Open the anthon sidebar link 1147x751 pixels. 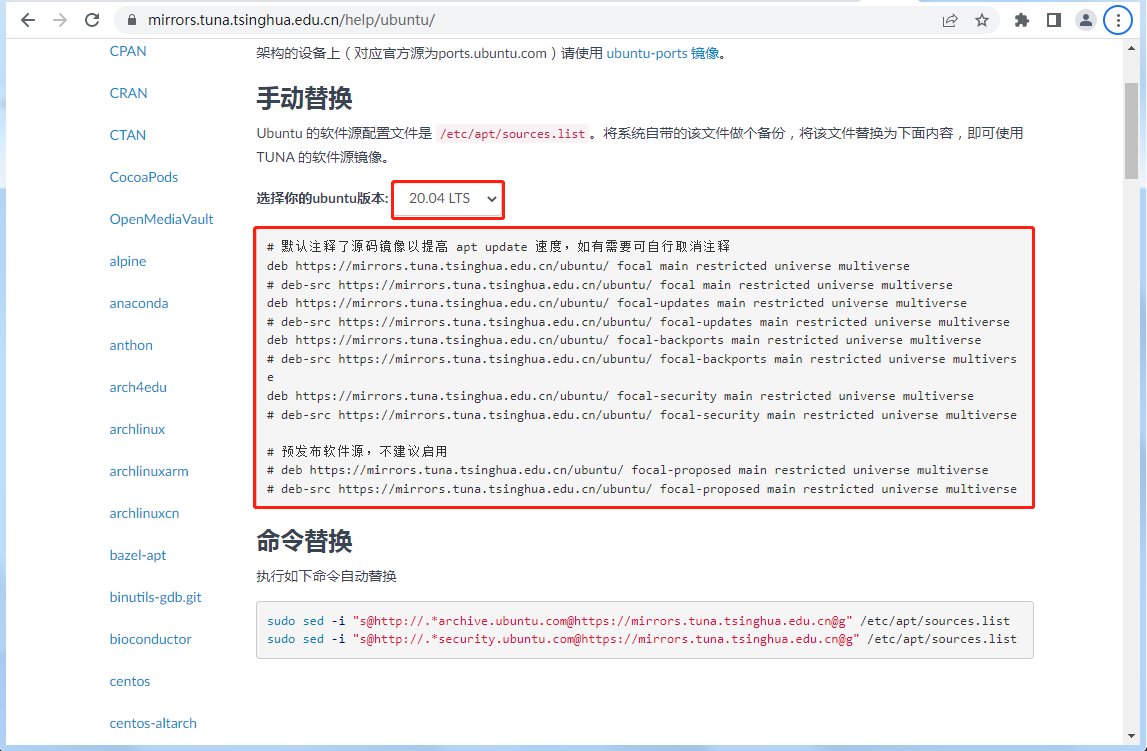click(x=131, y=345)
